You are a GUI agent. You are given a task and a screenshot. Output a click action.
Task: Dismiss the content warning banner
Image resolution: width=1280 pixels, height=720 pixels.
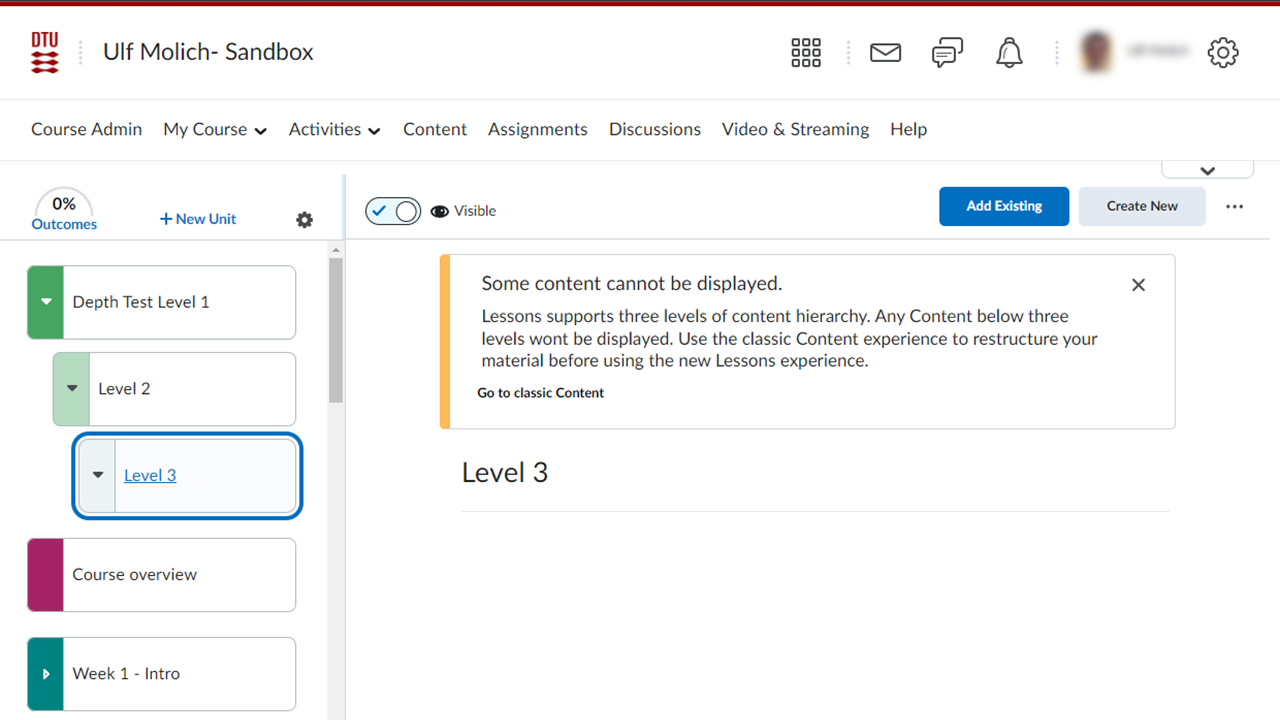(1138, 285)
